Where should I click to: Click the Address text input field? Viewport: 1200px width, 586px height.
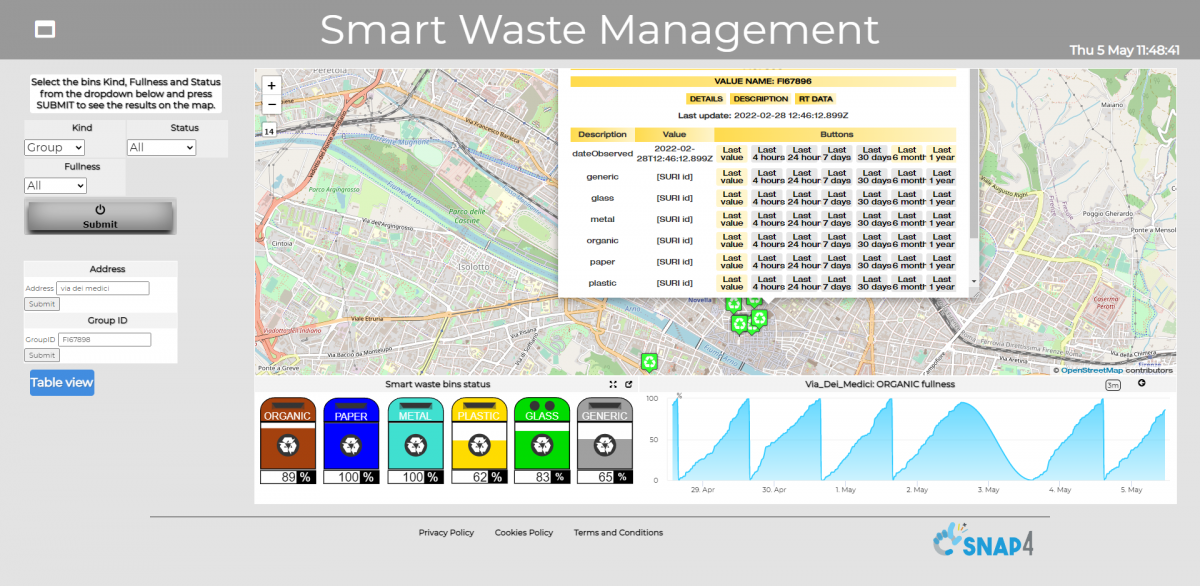(103, 288)
